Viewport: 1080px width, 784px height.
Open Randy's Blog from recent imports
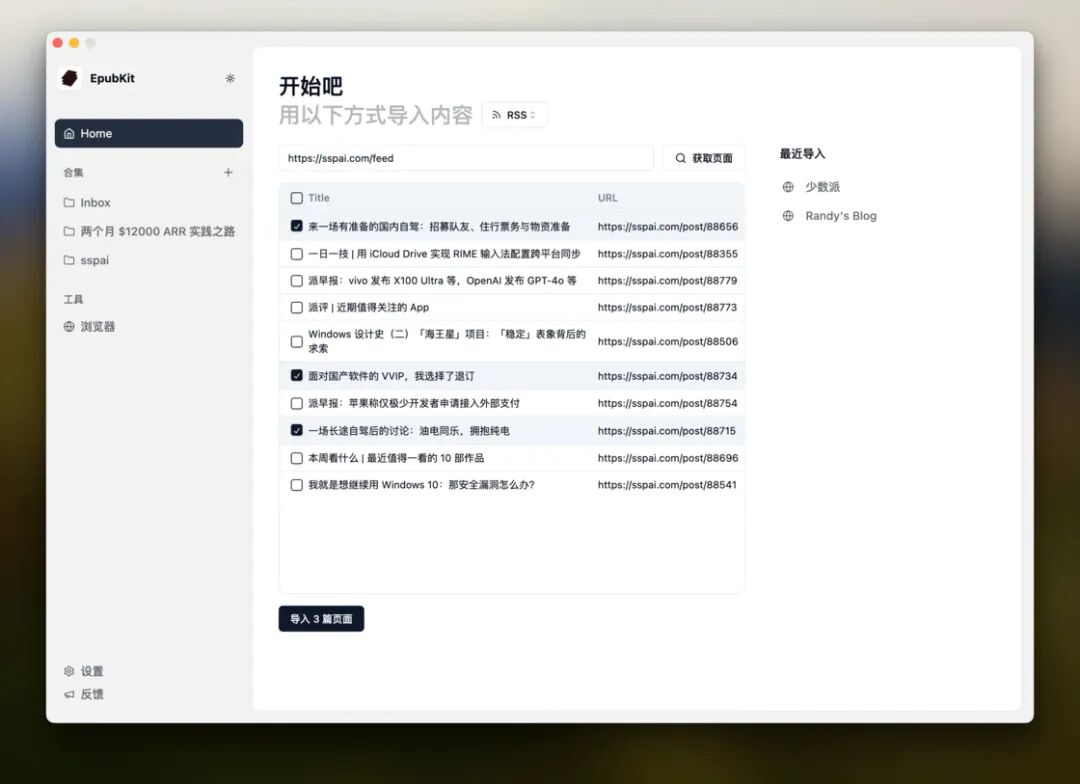pos(841,216)
